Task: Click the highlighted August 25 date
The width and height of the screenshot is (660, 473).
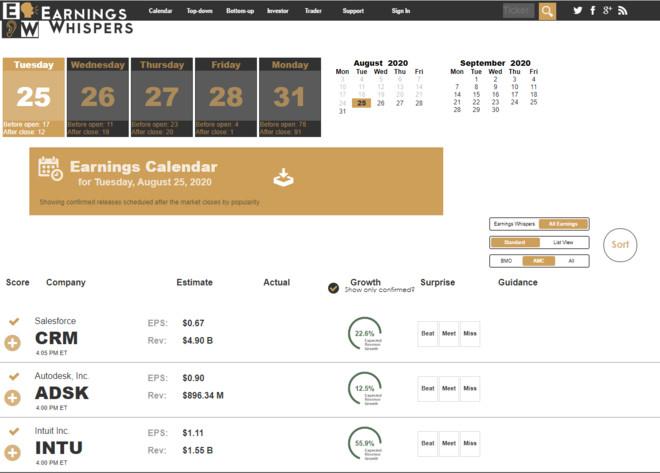Action: click(362, 103)
